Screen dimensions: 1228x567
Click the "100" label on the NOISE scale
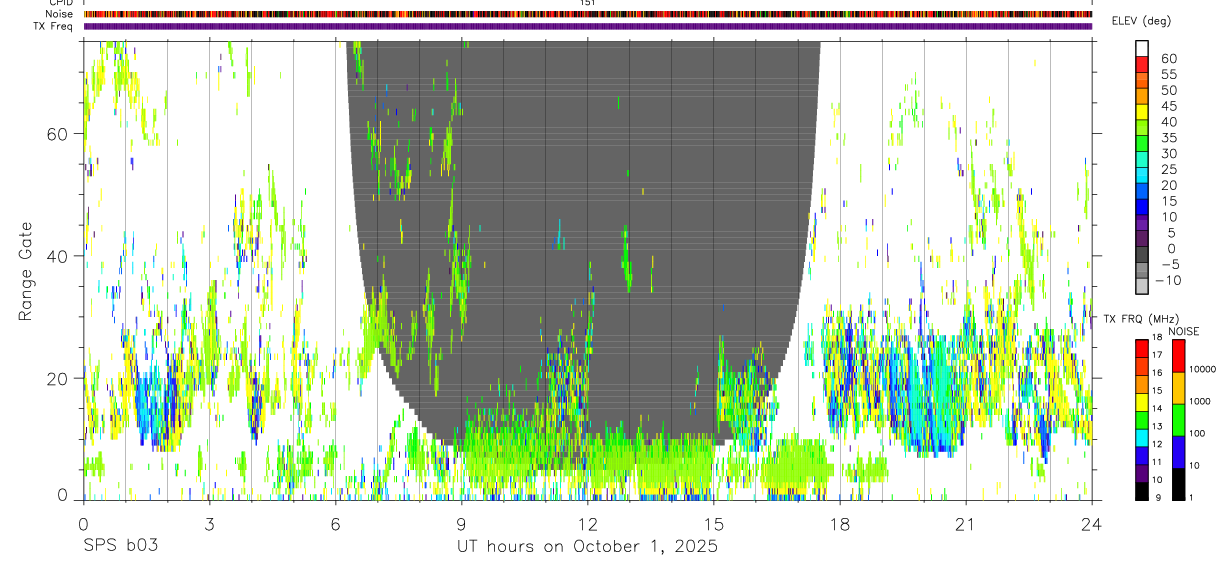(1198, 434)
